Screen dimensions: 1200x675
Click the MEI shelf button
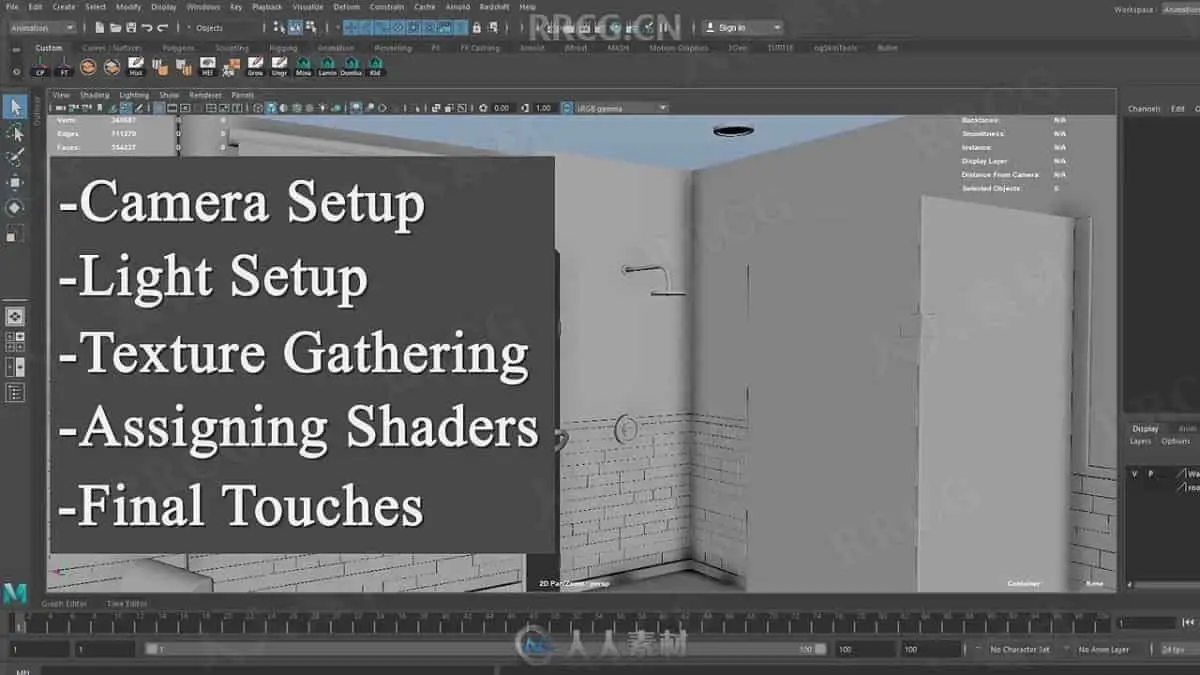209,67
